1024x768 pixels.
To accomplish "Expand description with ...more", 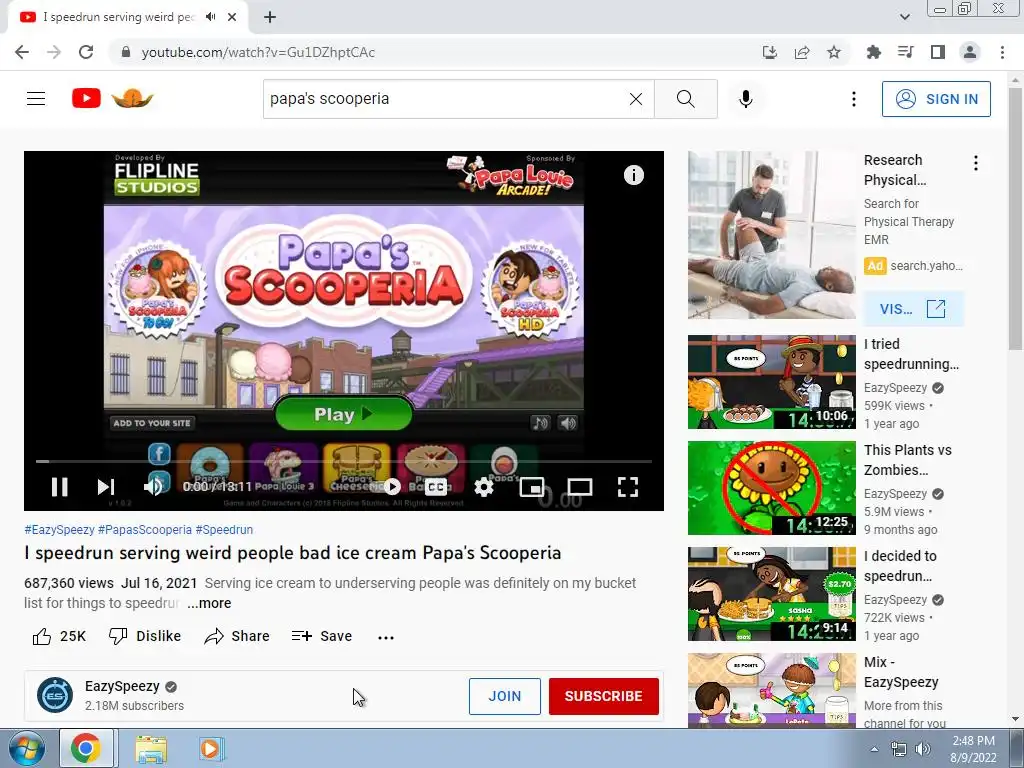I will [209, 603].
